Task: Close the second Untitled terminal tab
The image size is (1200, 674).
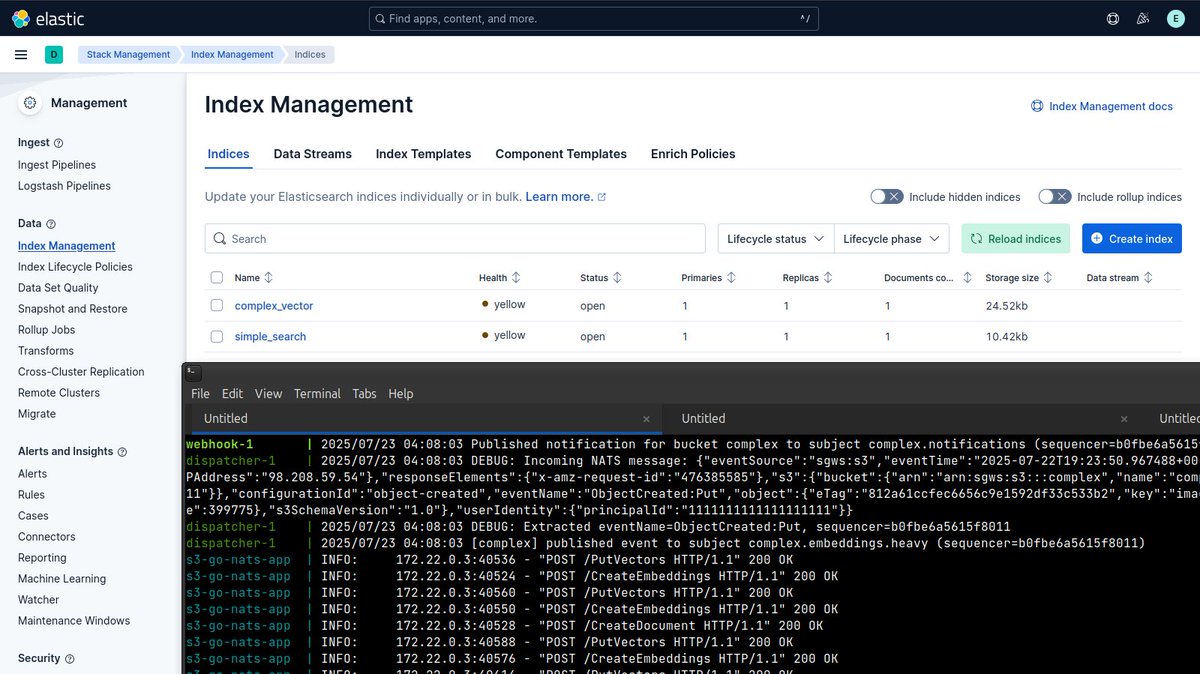Action: pyautogui.click(x=1124, y=419)
